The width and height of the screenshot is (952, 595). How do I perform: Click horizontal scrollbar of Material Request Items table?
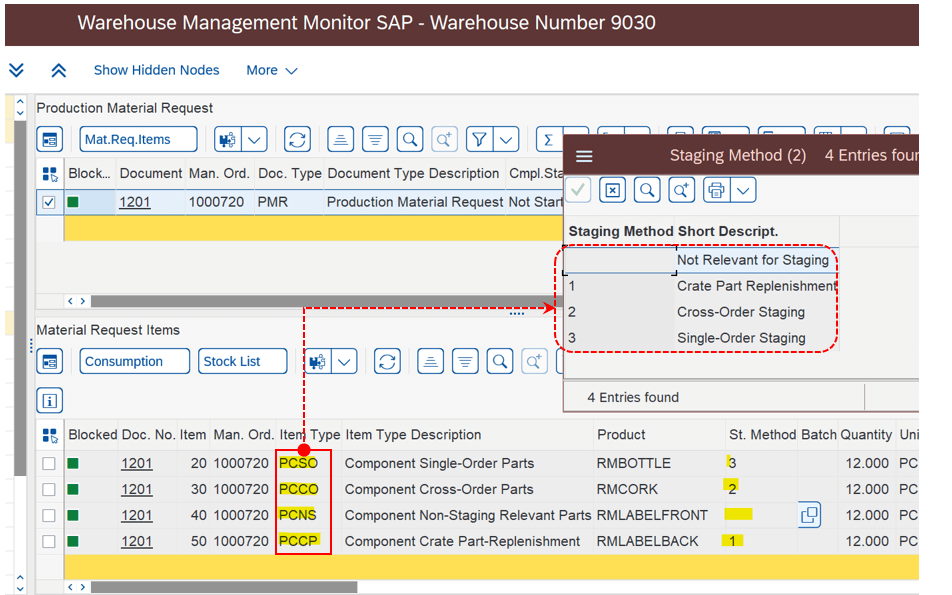point(224,587)
